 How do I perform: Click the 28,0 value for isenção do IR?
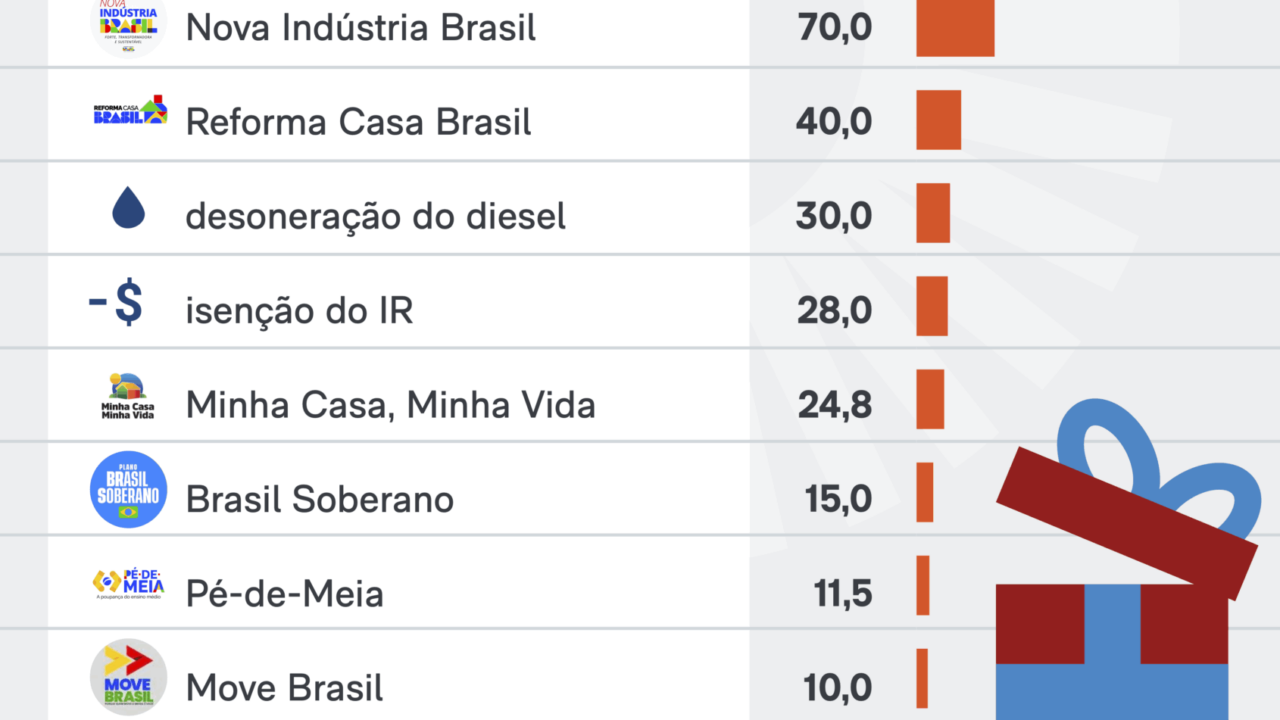834,311
